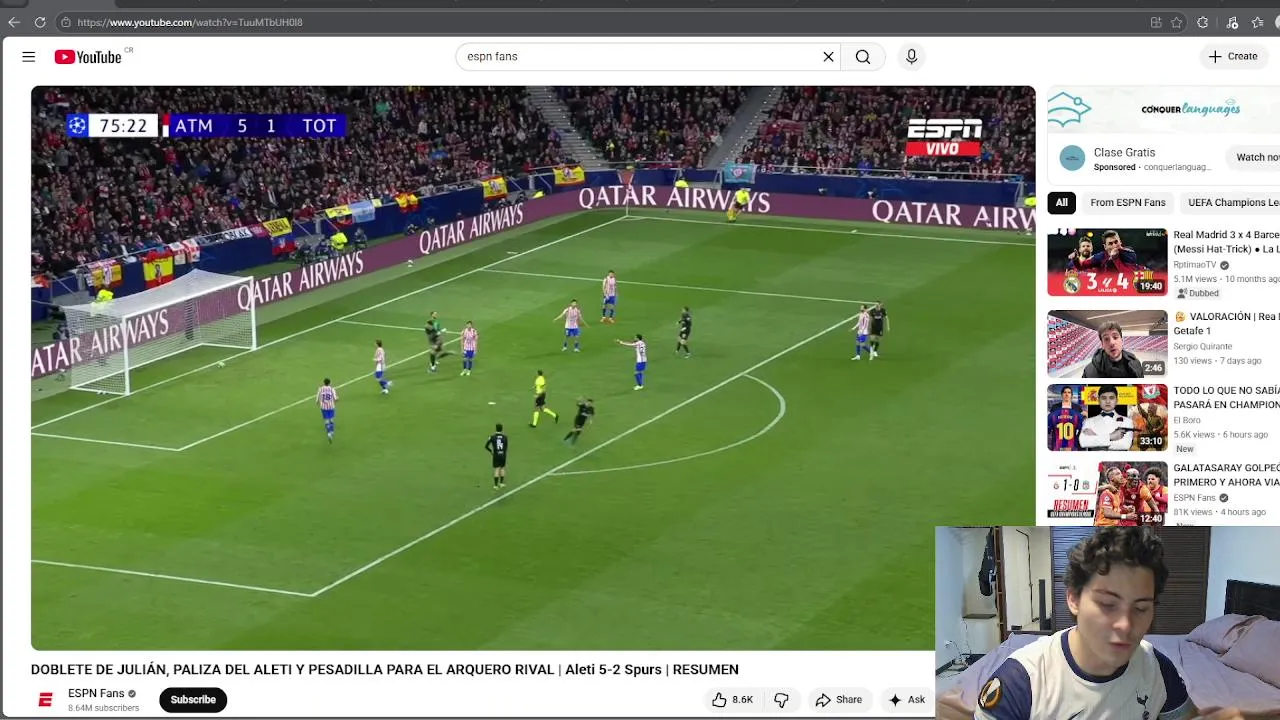
Task: Click the Conquer Languages advertiser avatar
Action: 1072,158
